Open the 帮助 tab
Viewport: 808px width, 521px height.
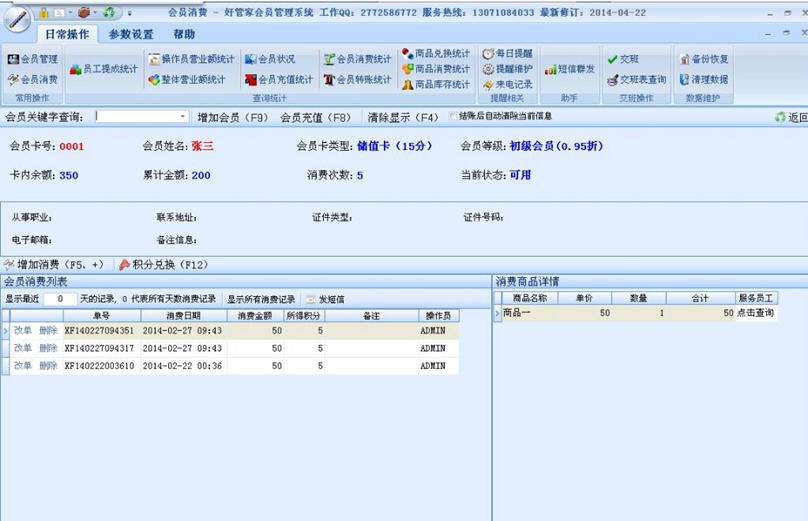[184, 34]
